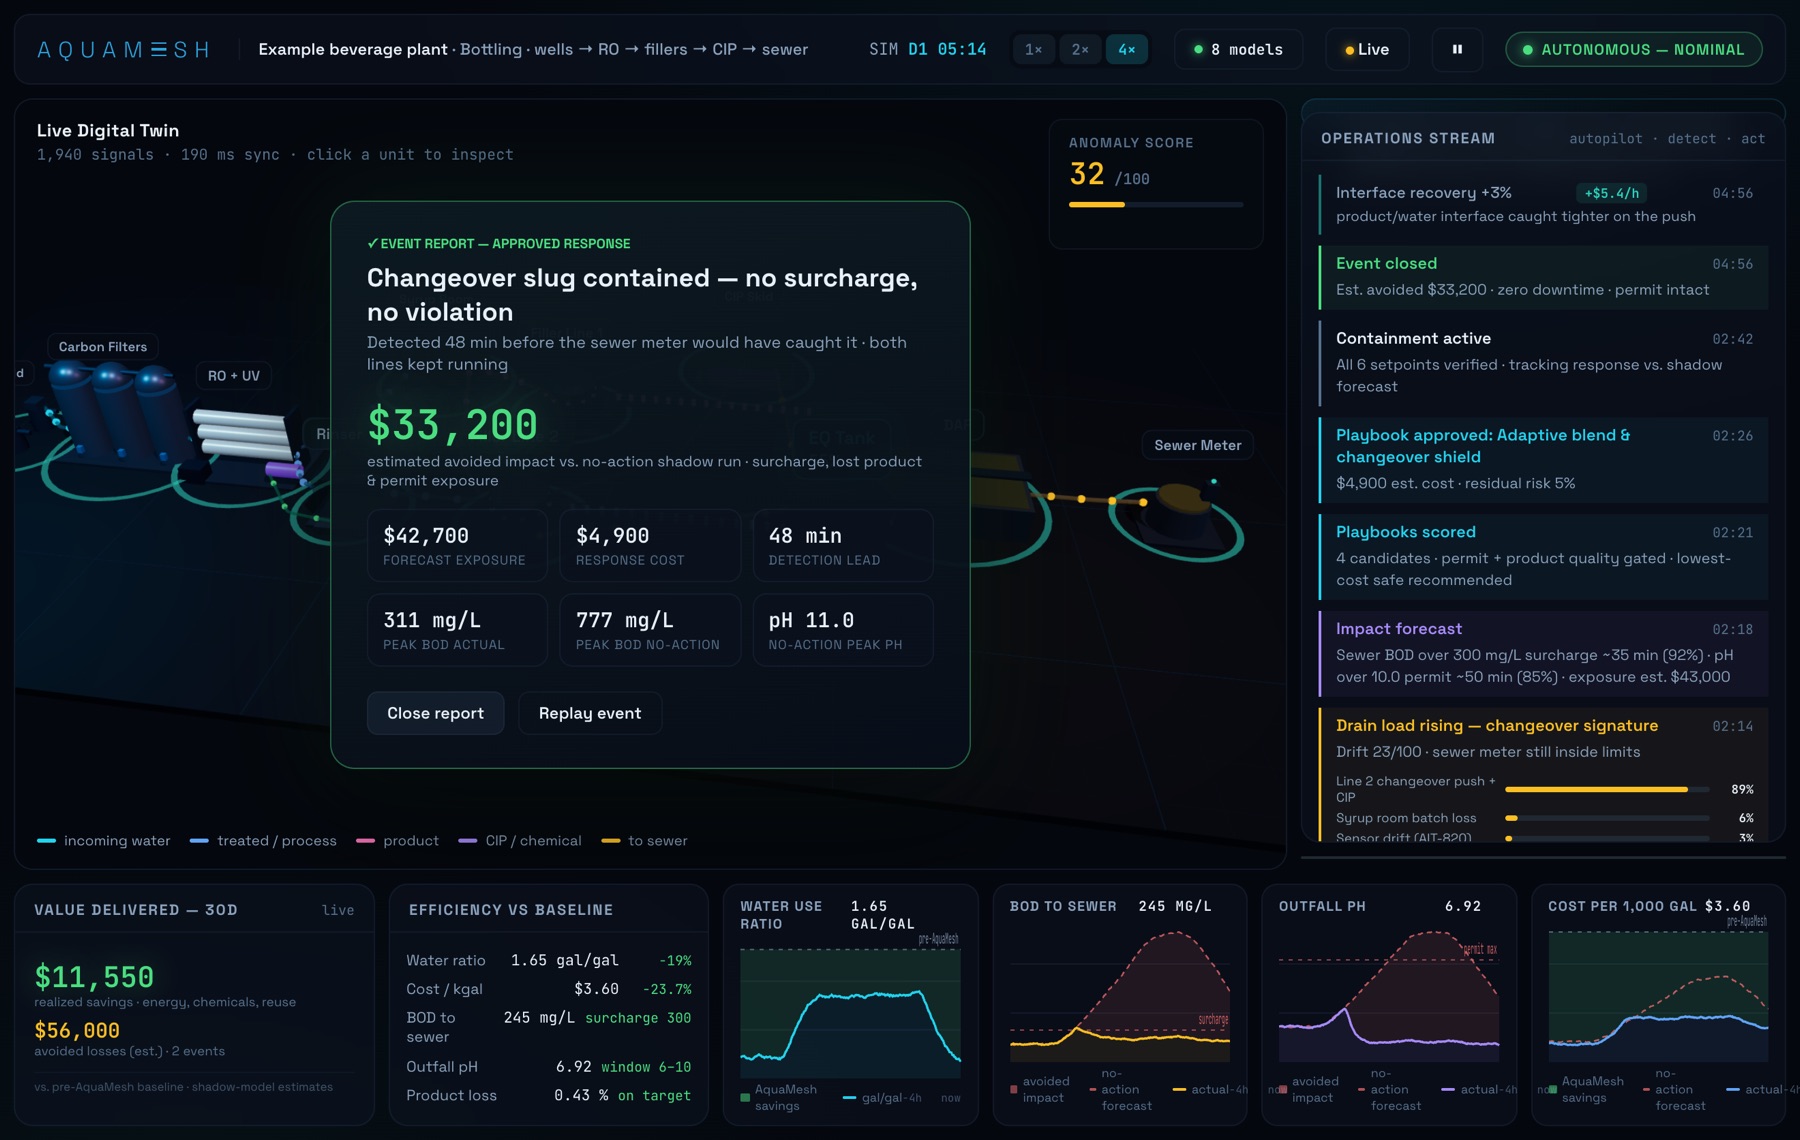
Task: Open the Cost per 1,000 gal chart
Action: click(1658, 1005)
